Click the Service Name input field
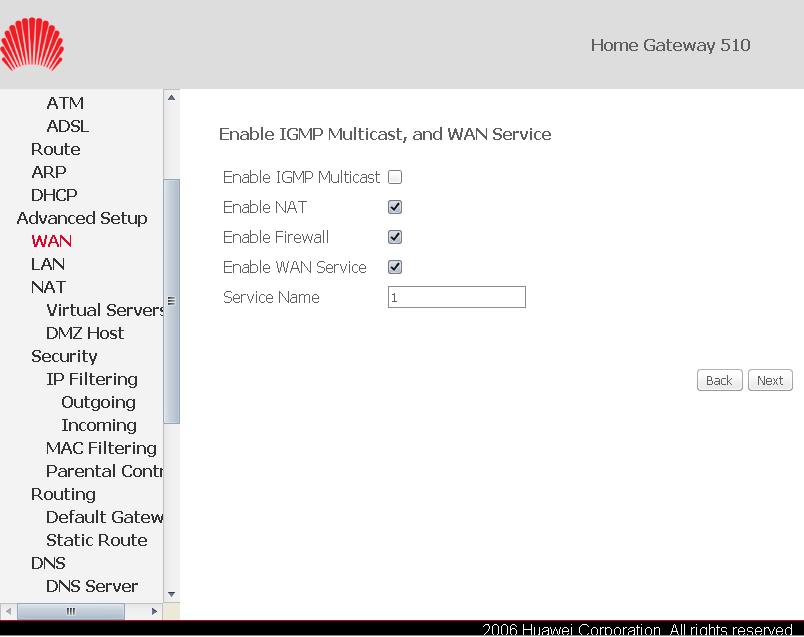 click(x=456, y=297)
